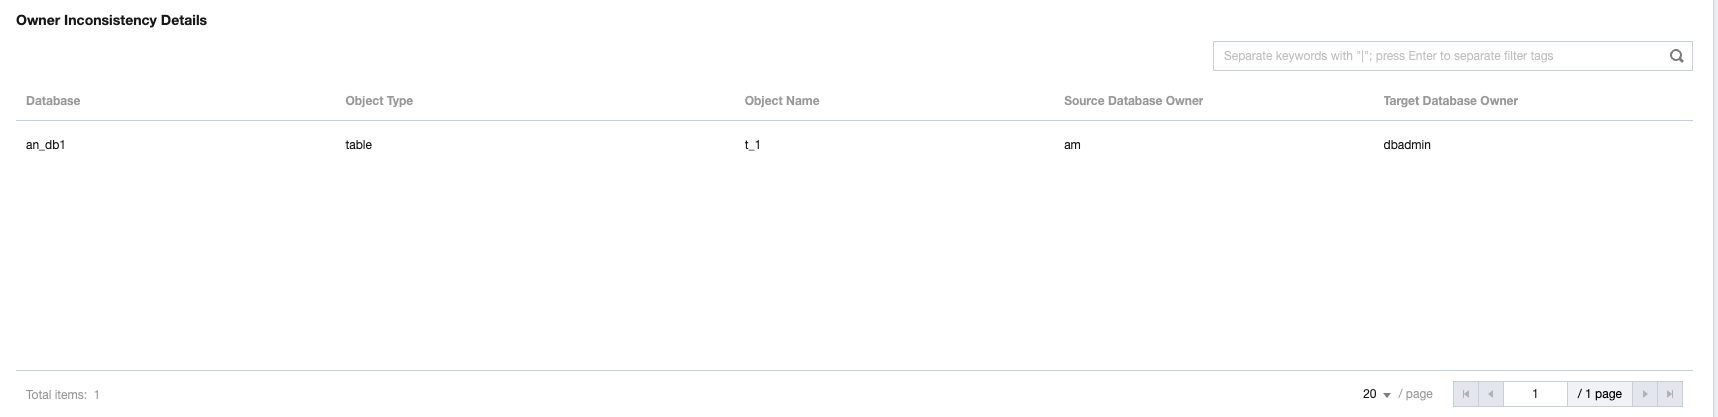Click the Source Database Owner header
This screenshot has height=417, width=1718.
(x=1133, y=101)
